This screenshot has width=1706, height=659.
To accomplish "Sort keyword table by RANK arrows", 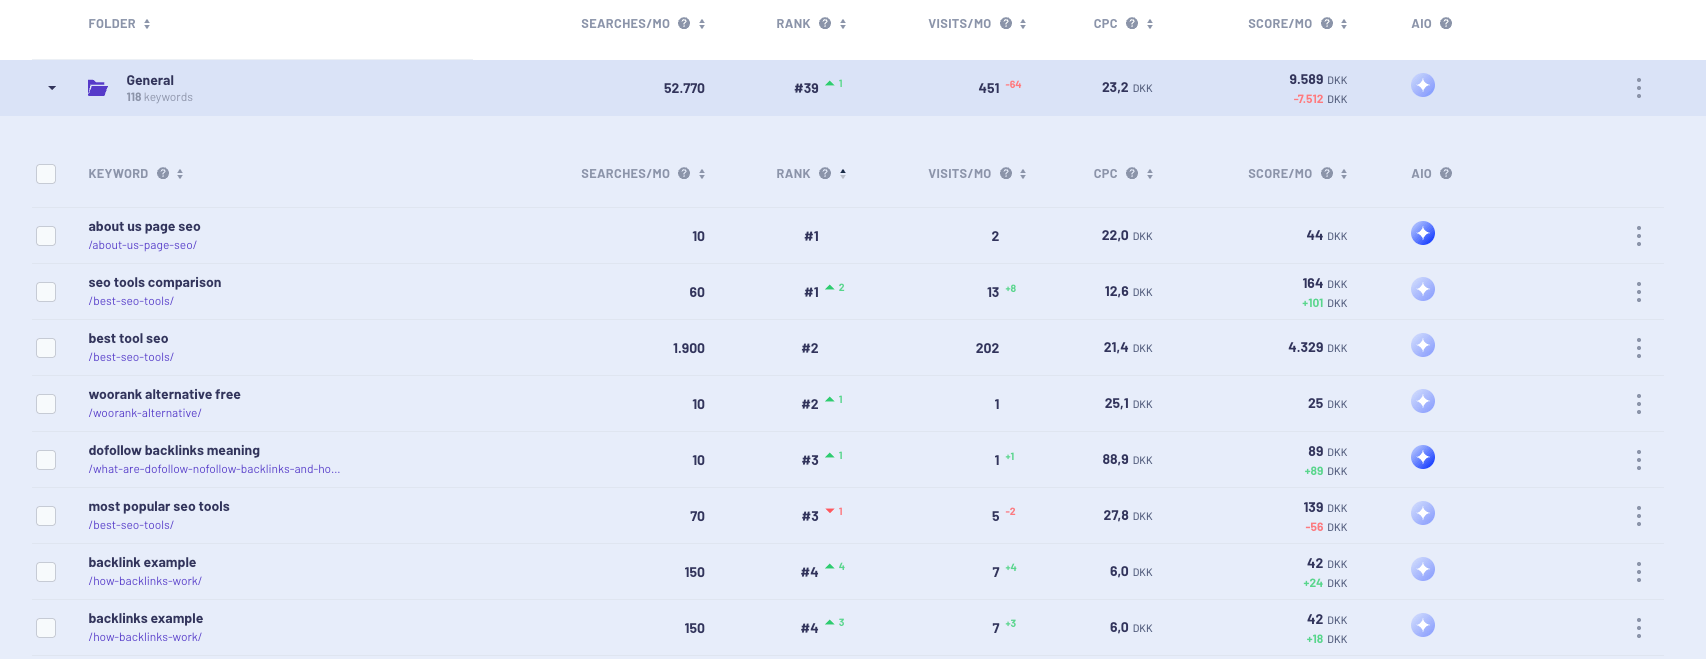I will [x=843, y=174].
